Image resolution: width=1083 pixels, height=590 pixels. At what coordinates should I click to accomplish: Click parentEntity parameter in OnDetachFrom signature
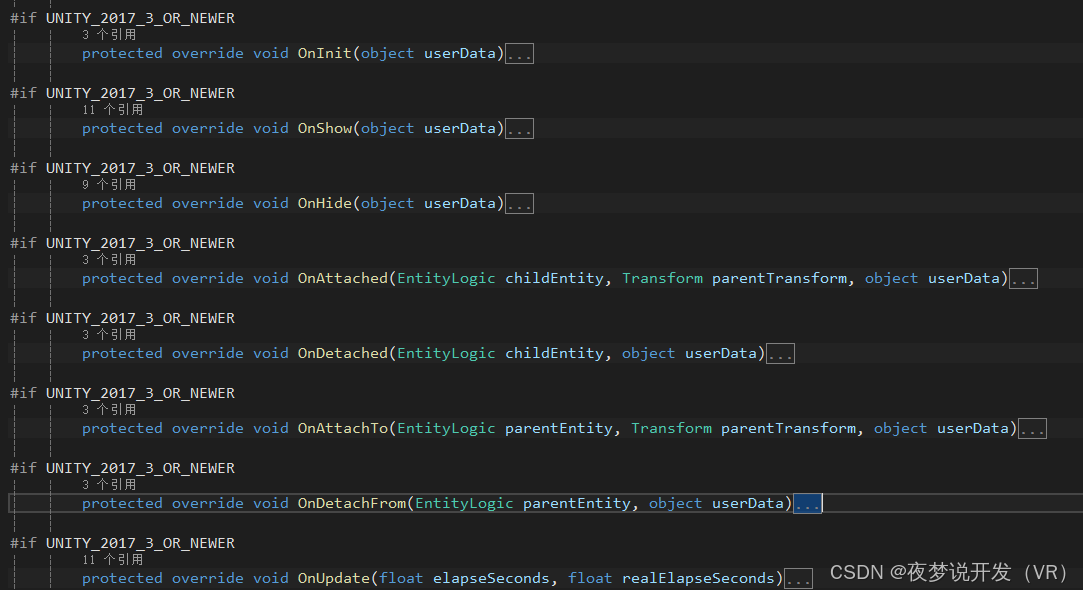coord(577,503)
